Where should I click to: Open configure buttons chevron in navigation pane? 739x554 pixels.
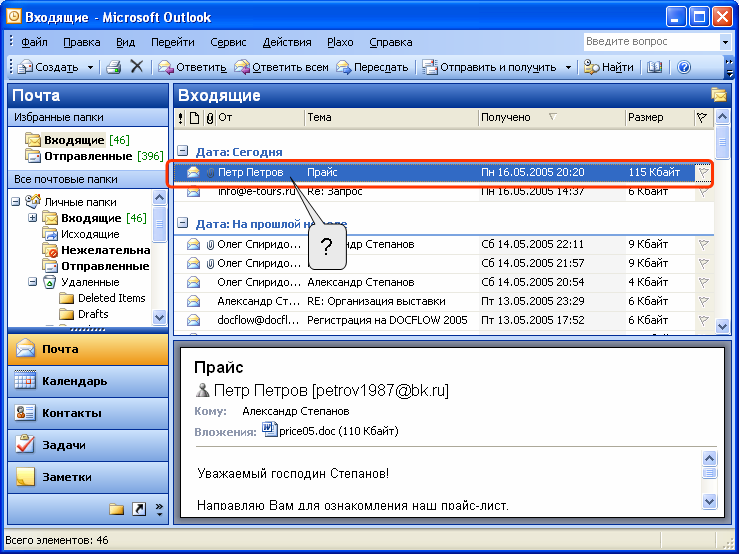159,509
